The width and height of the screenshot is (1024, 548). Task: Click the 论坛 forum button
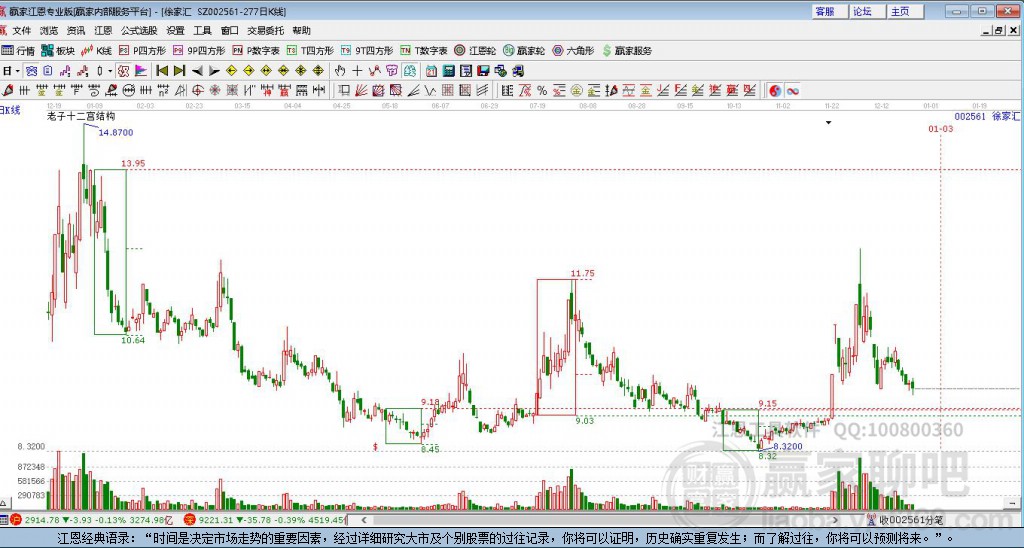click(863, 11)
